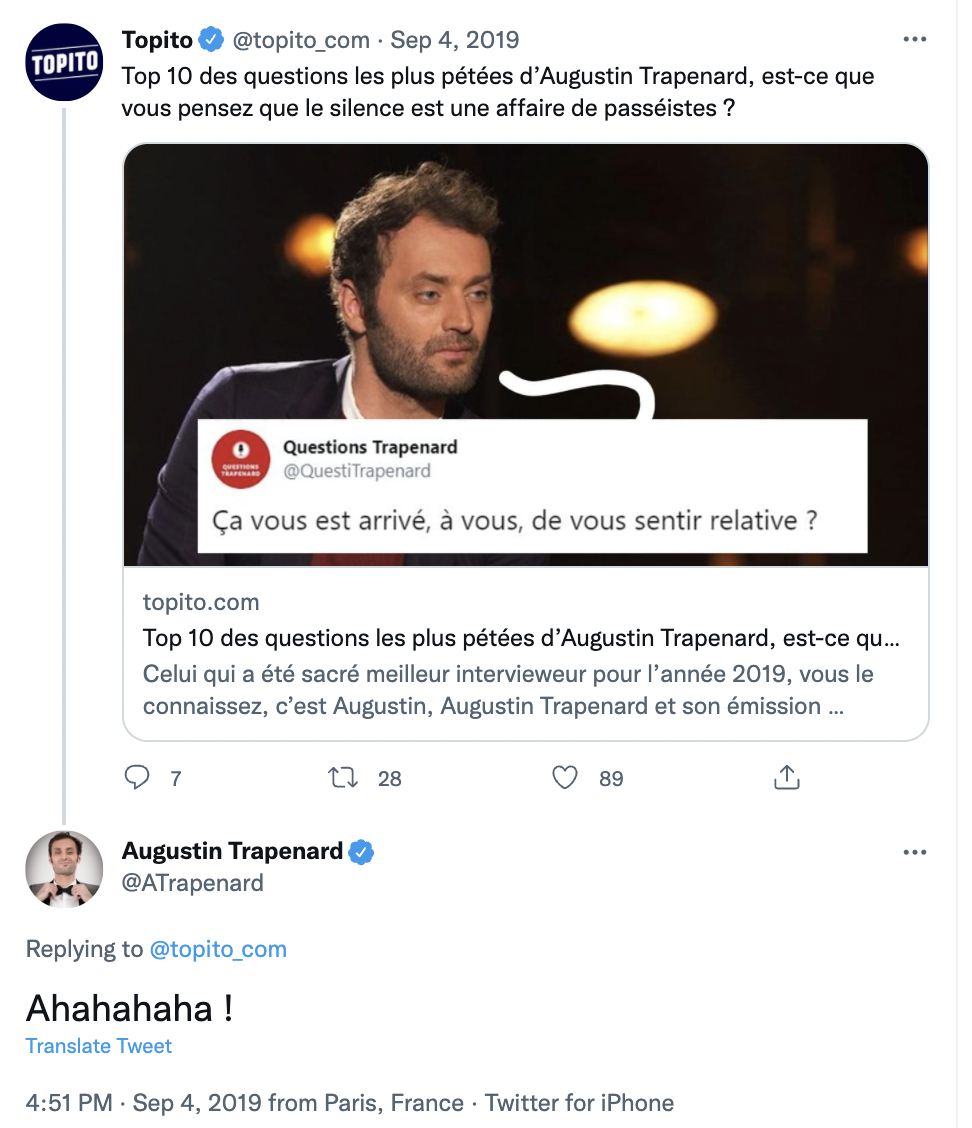Open the share icon on Topito tweet
The image size is (972, 1128).
[787, 777]
